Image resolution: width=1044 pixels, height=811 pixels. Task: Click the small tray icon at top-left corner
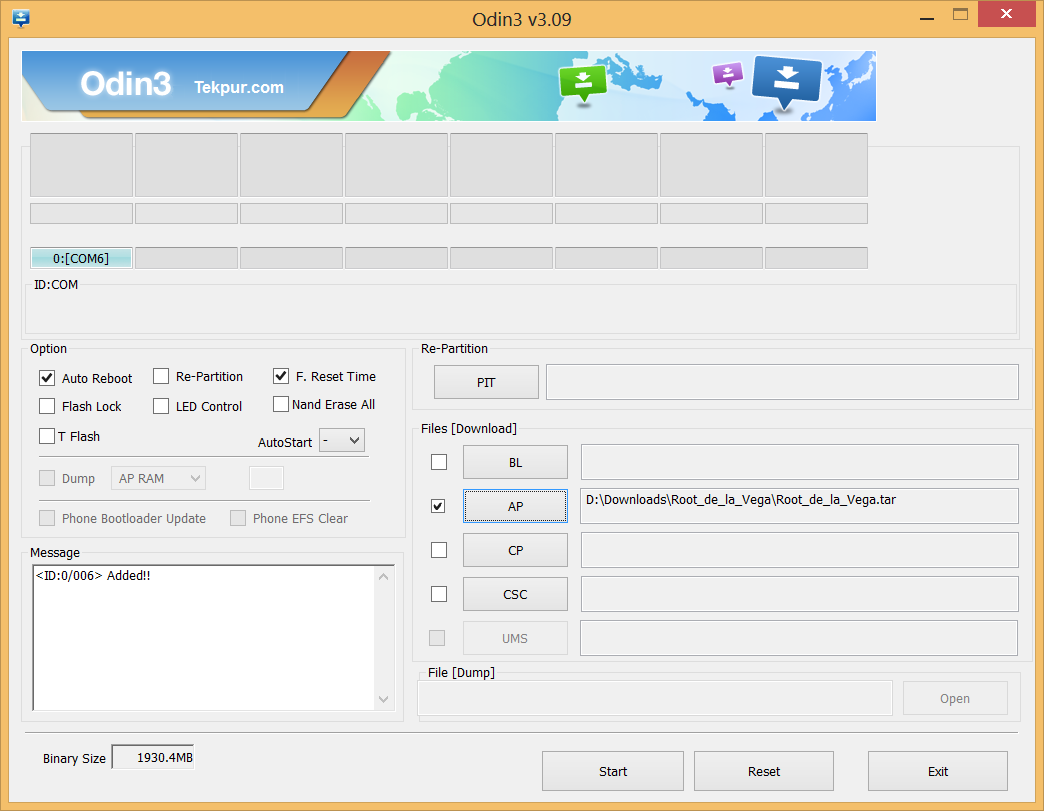pyautogui.click(x=21, y=18)
